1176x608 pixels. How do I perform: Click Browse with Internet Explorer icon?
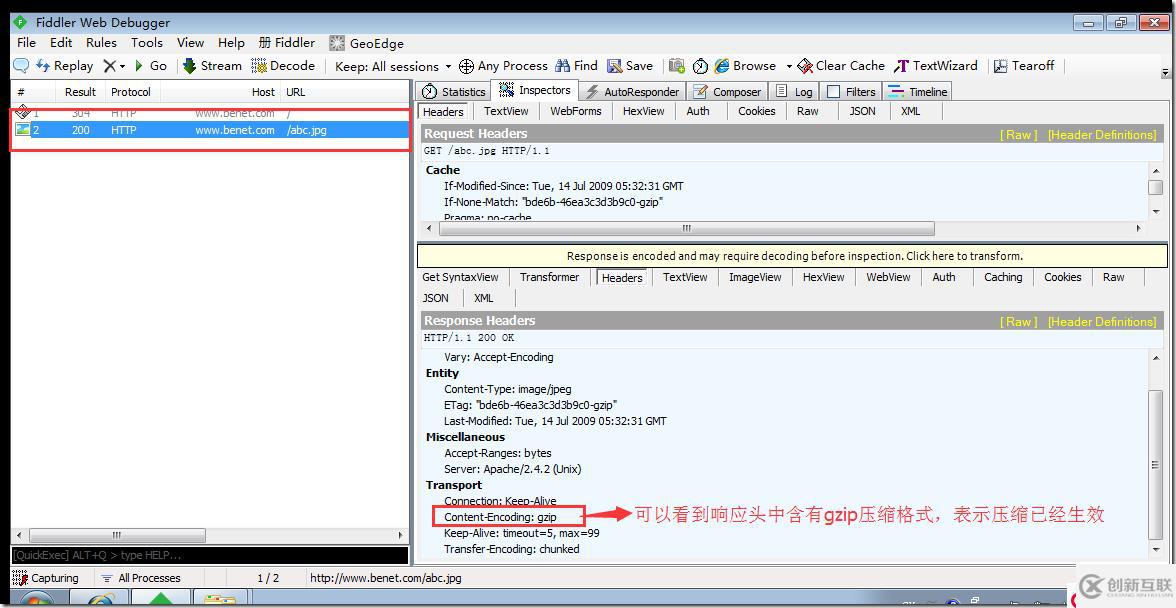[x=746, y=66]
